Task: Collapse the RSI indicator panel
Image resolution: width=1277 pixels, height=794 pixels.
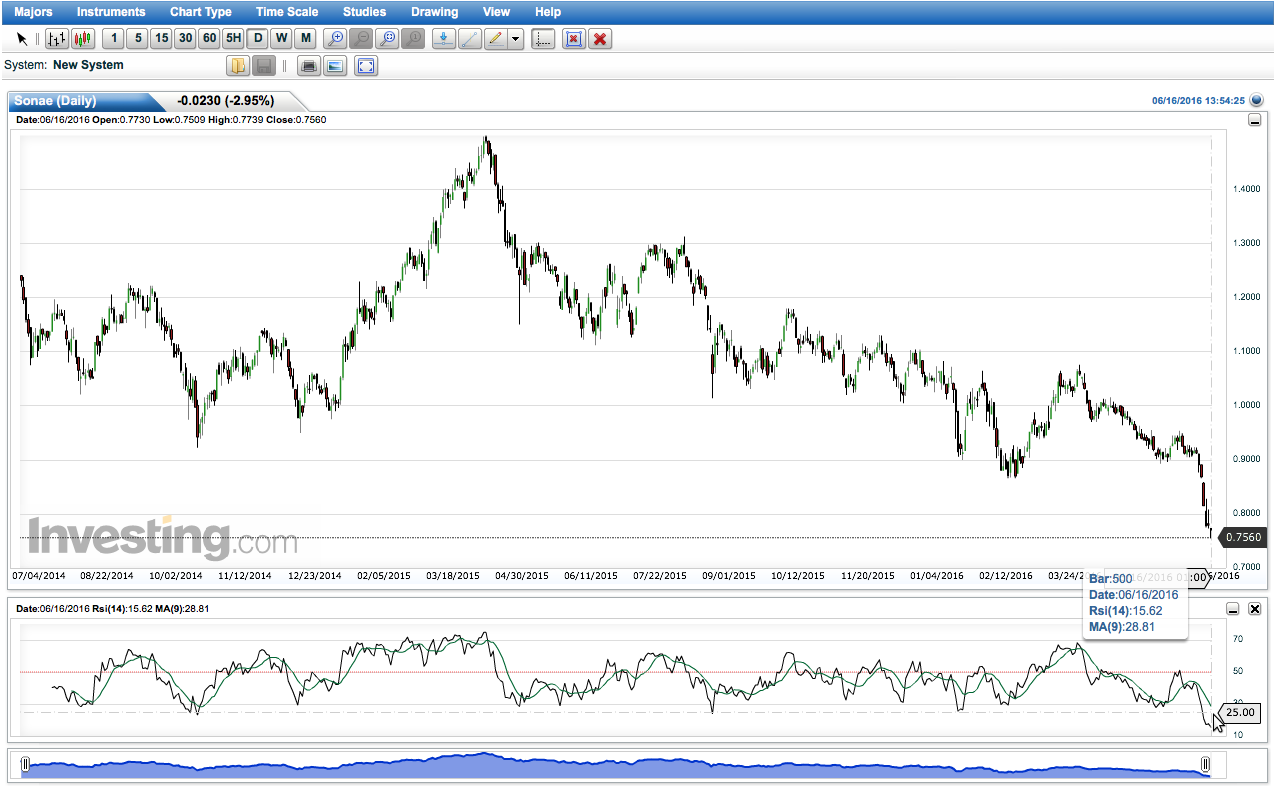Action: (1234, 608)
